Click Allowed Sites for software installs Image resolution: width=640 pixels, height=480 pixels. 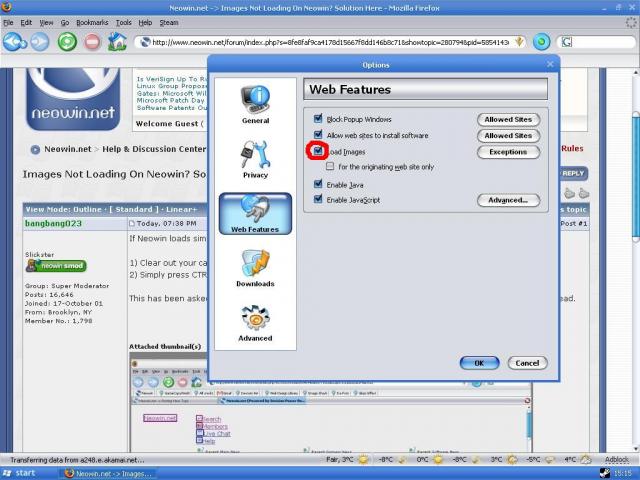[x=509, y=136]
